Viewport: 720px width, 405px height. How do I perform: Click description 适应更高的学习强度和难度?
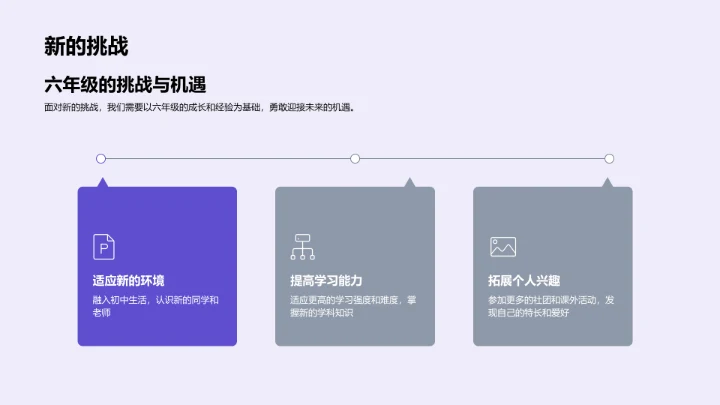coord(353,306)
